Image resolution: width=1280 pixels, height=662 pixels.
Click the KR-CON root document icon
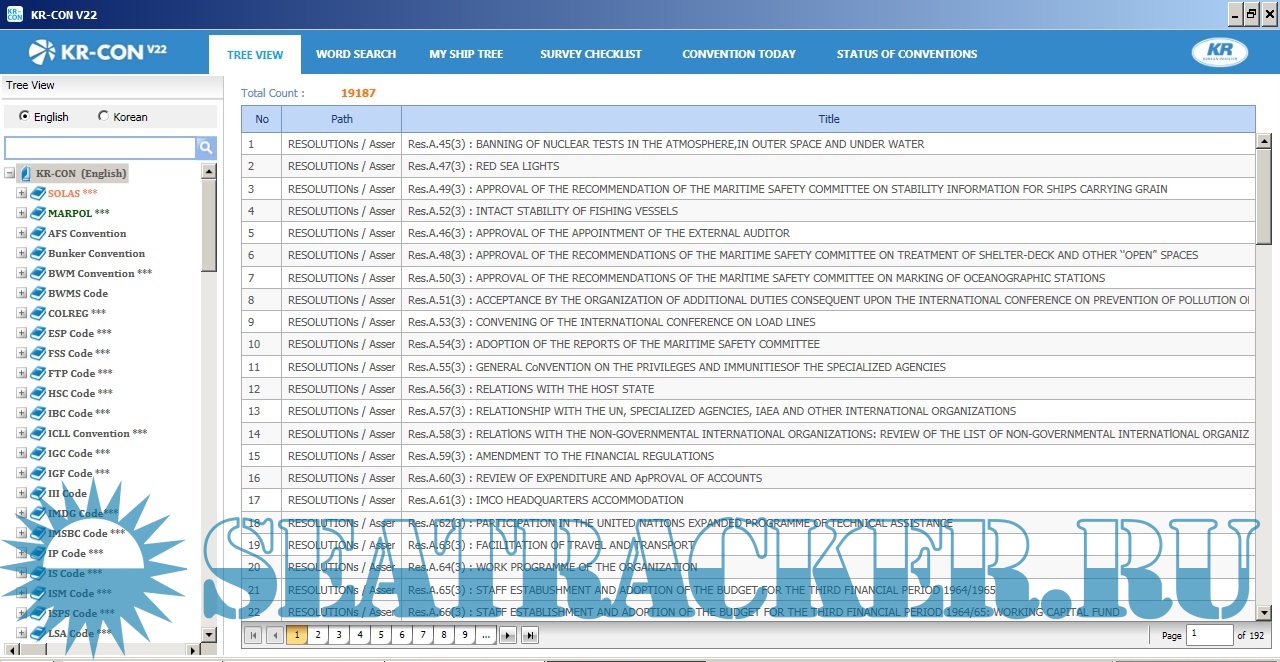pos(26,173)
